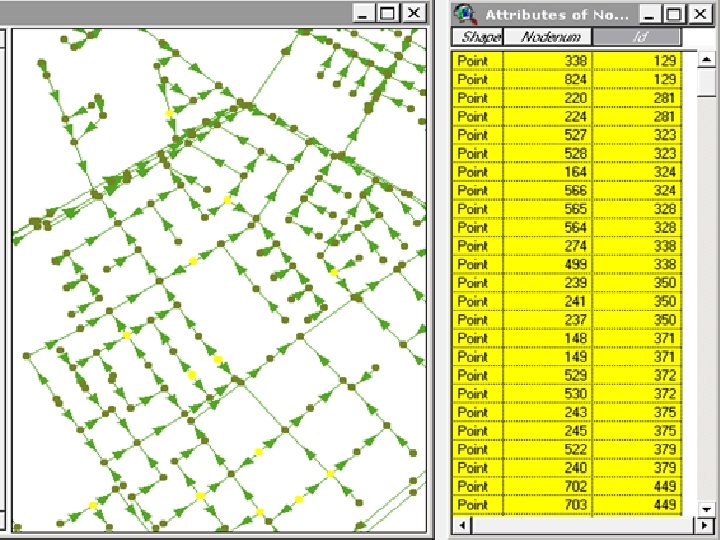Select Nodenum cell 702
The image size is (720, 540).
(x=548, y=486)
